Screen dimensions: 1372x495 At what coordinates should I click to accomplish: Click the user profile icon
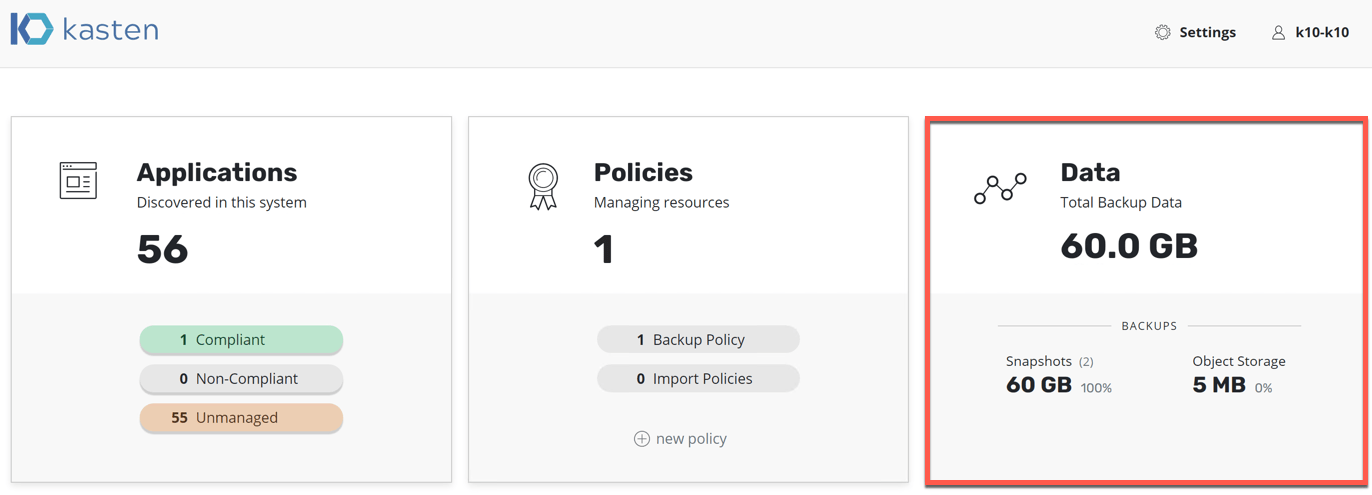(x=1278, y=32)
